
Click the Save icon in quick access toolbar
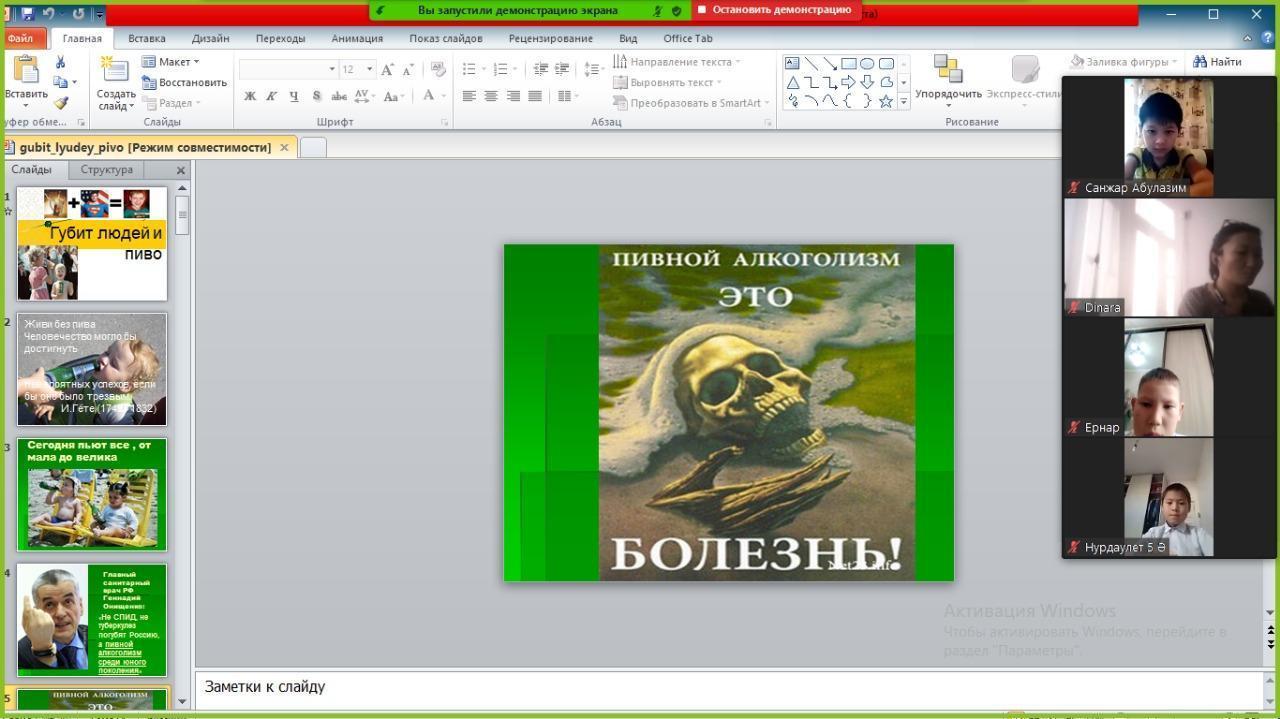[x=27, y=14]
